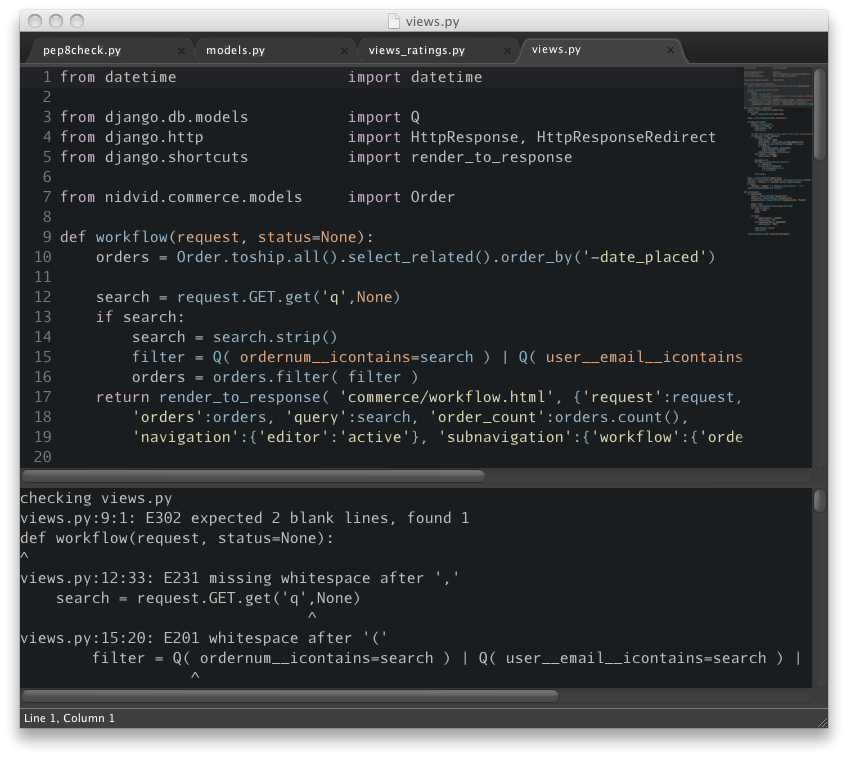Close the pep8check.py tab
Screen dimensions: 848x758
182,49
